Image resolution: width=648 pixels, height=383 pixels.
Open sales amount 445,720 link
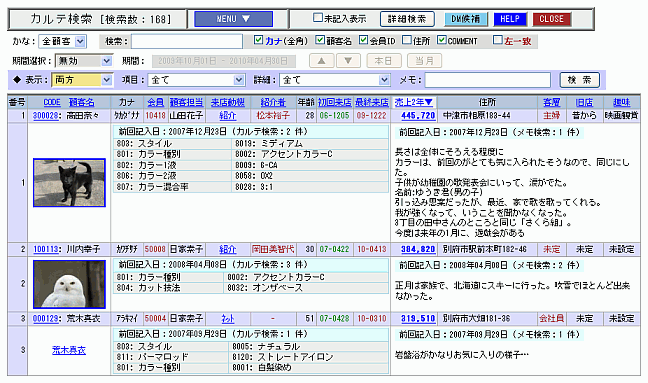coord(418,116)
